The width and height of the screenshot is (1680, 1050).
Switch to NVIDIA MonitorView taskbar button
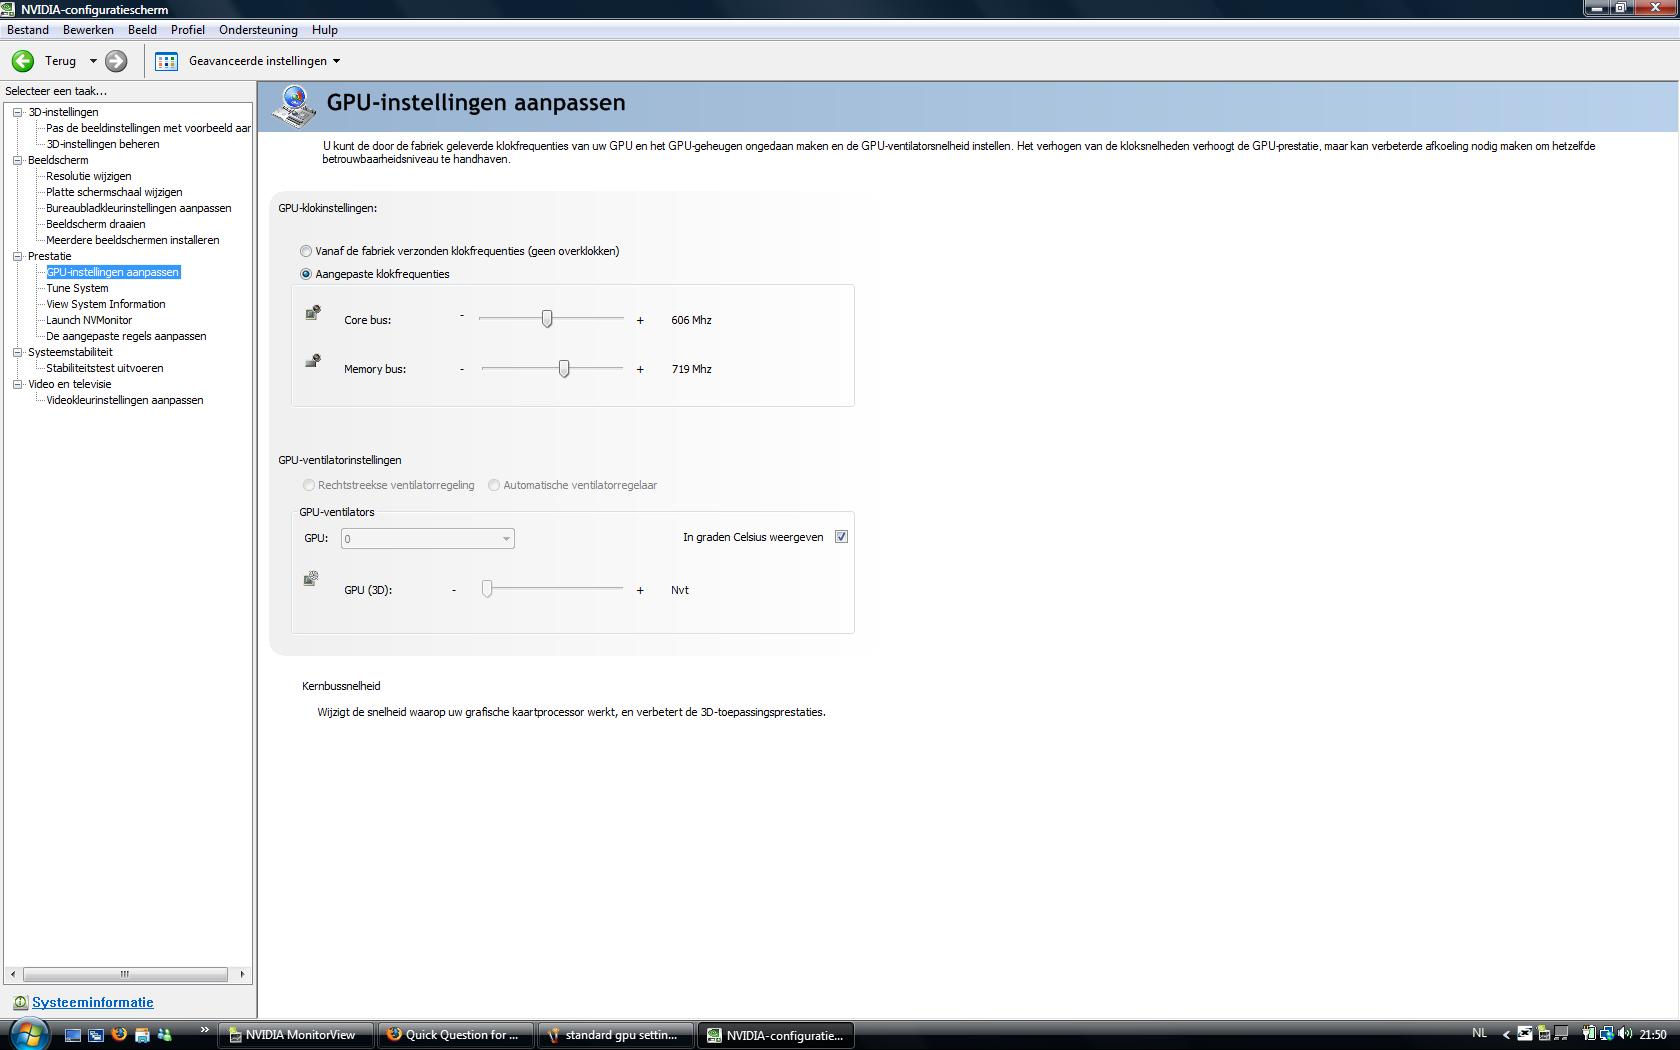(x=295, y=1035)
